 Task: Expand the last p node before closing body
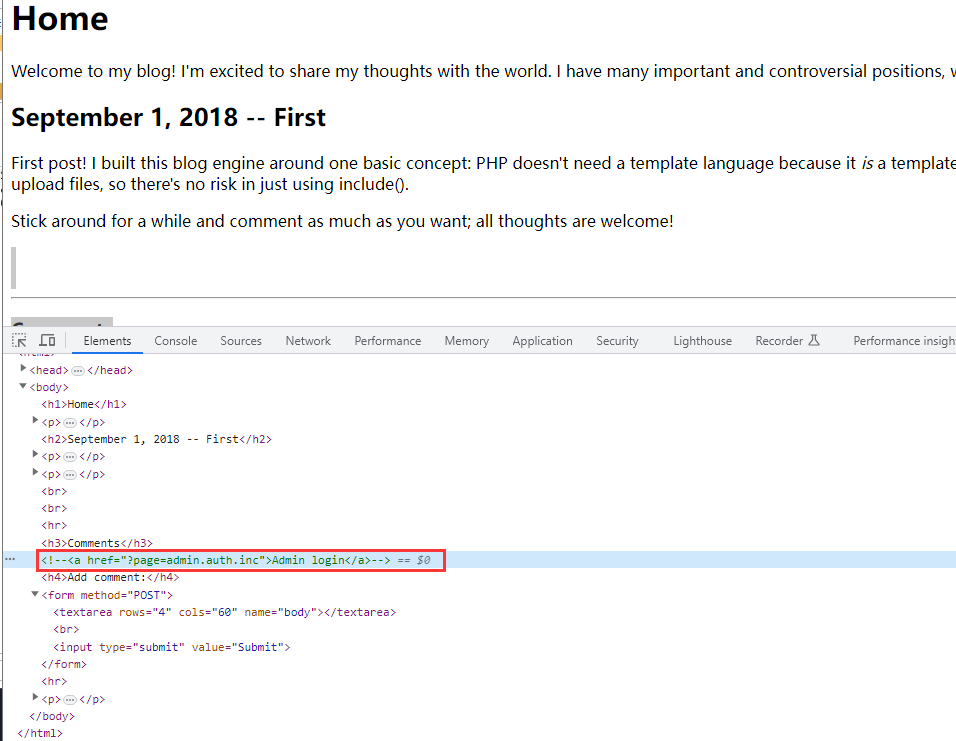(35, 698)
